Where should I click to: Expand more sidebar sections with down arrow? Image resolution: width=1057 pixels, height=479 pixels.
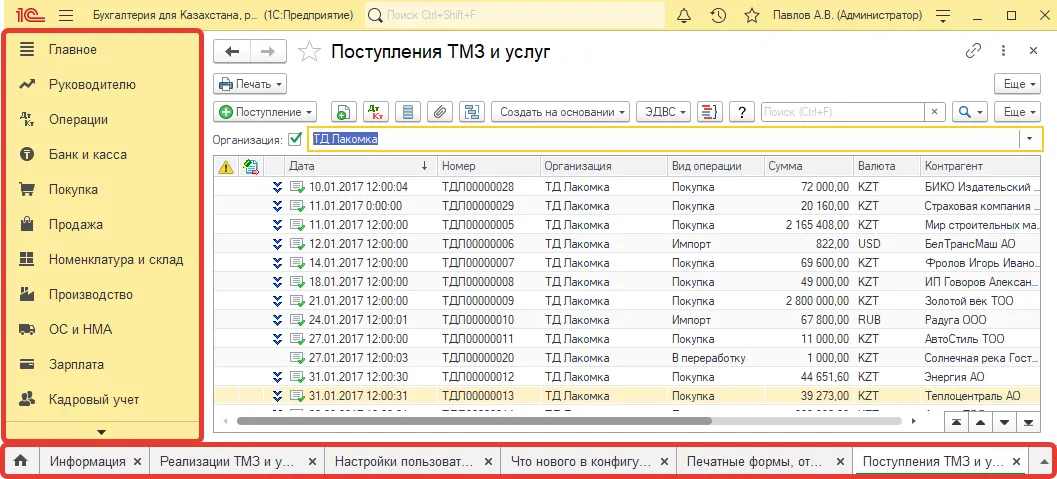(102, 432)
